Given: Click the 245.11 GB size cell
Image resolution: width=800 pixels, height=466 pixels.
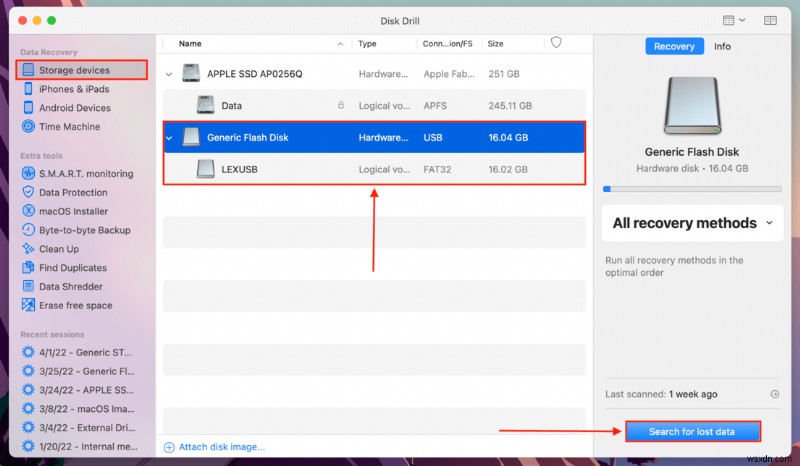Looking at the screenshot, I should tap(510, 106).
